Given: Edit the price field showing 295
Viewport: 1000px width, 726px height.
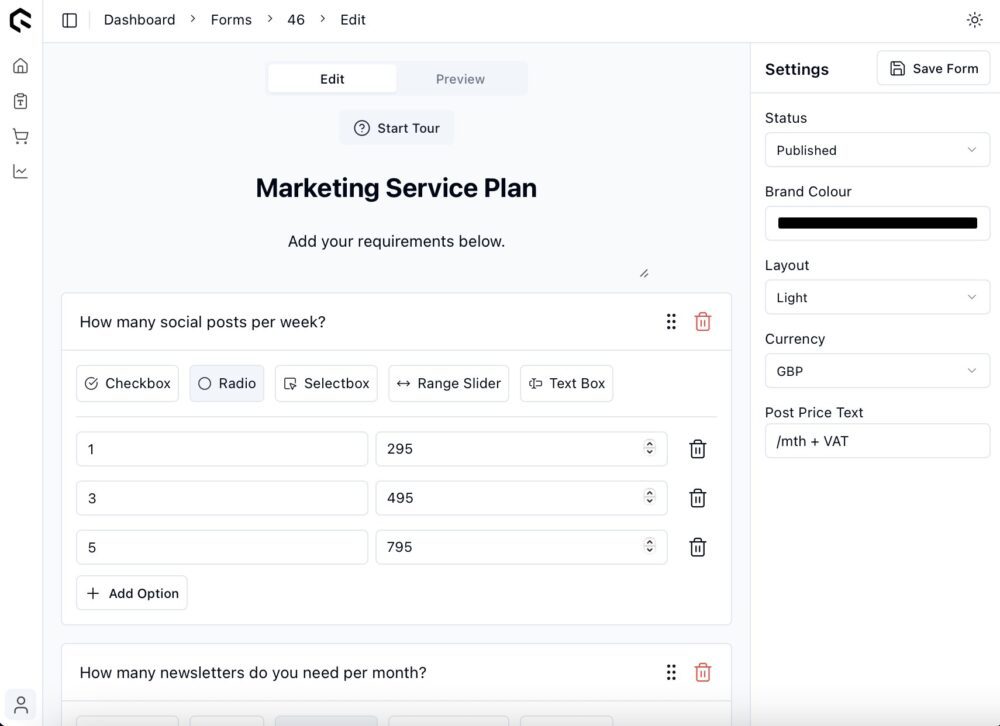Looking at the screenshot, I should pyautogui.click(x=521, y=448).
